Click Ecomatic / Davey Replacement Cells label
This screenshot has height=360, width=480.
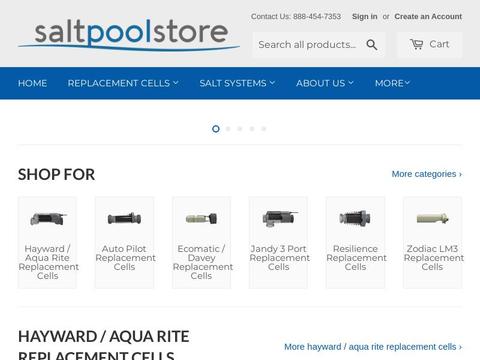tap(202, 262)
